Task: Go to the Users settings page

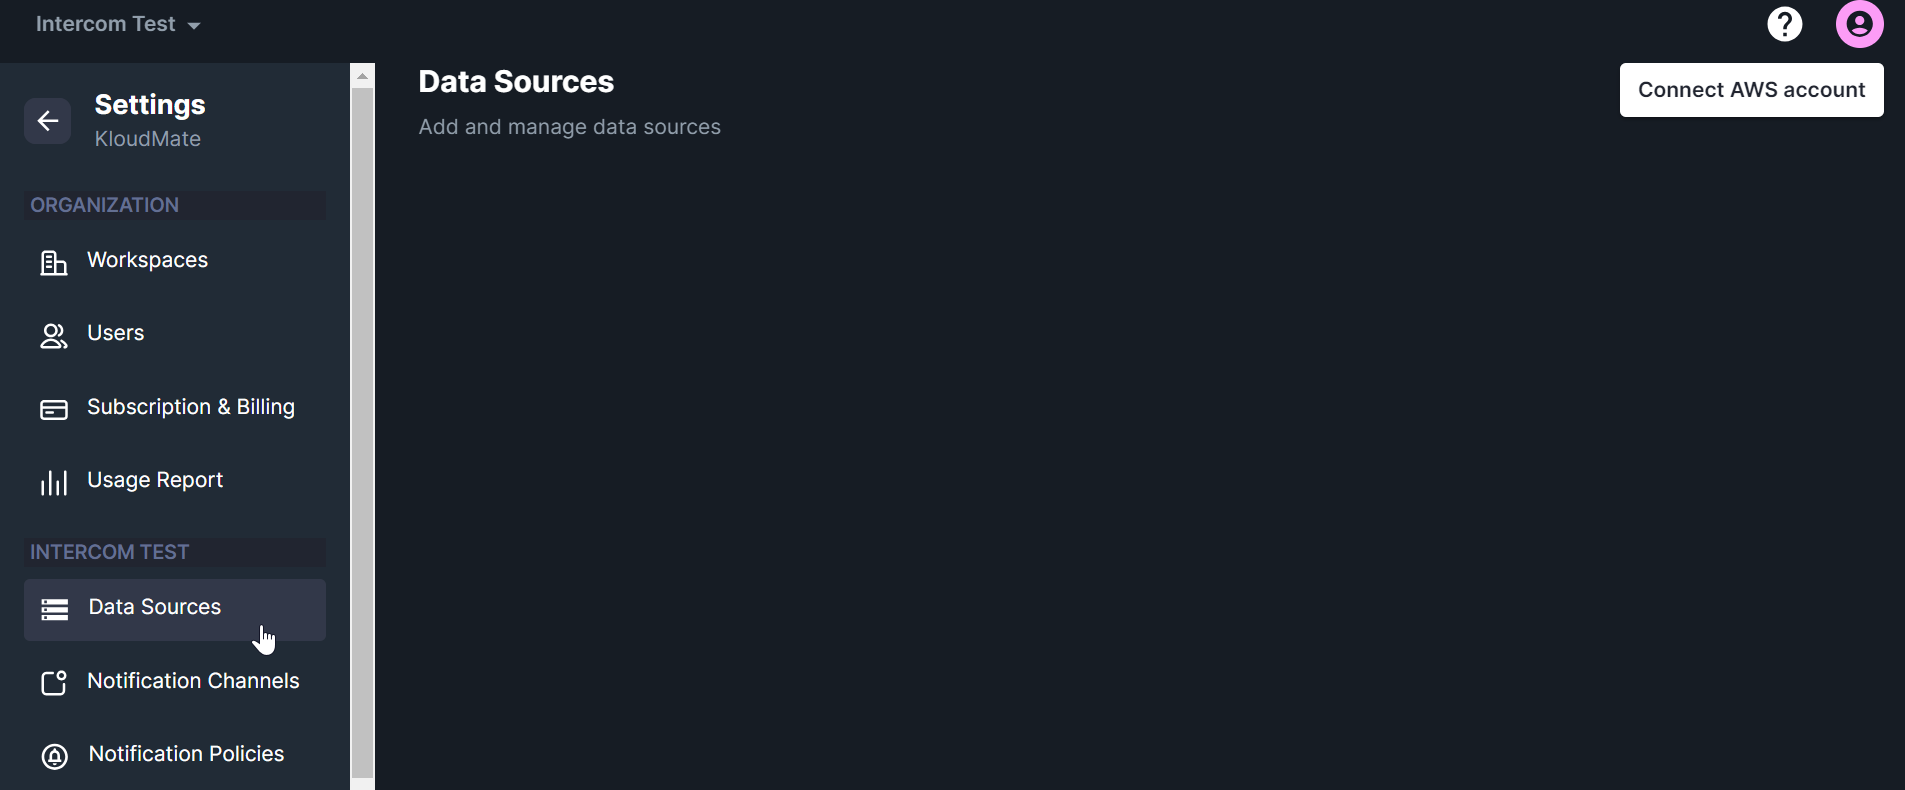Action: coord(116,333)
